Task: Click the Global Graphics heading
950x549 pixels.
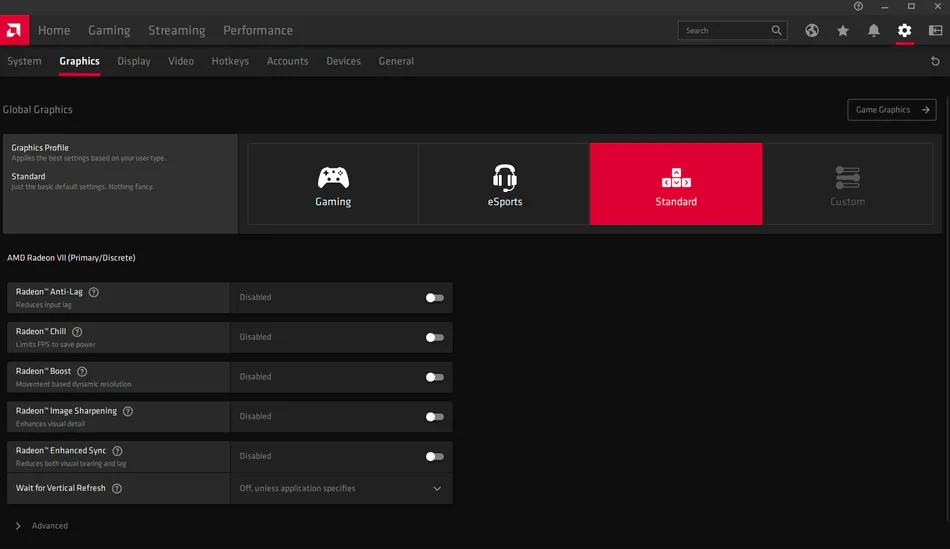Action: point(38,110)
